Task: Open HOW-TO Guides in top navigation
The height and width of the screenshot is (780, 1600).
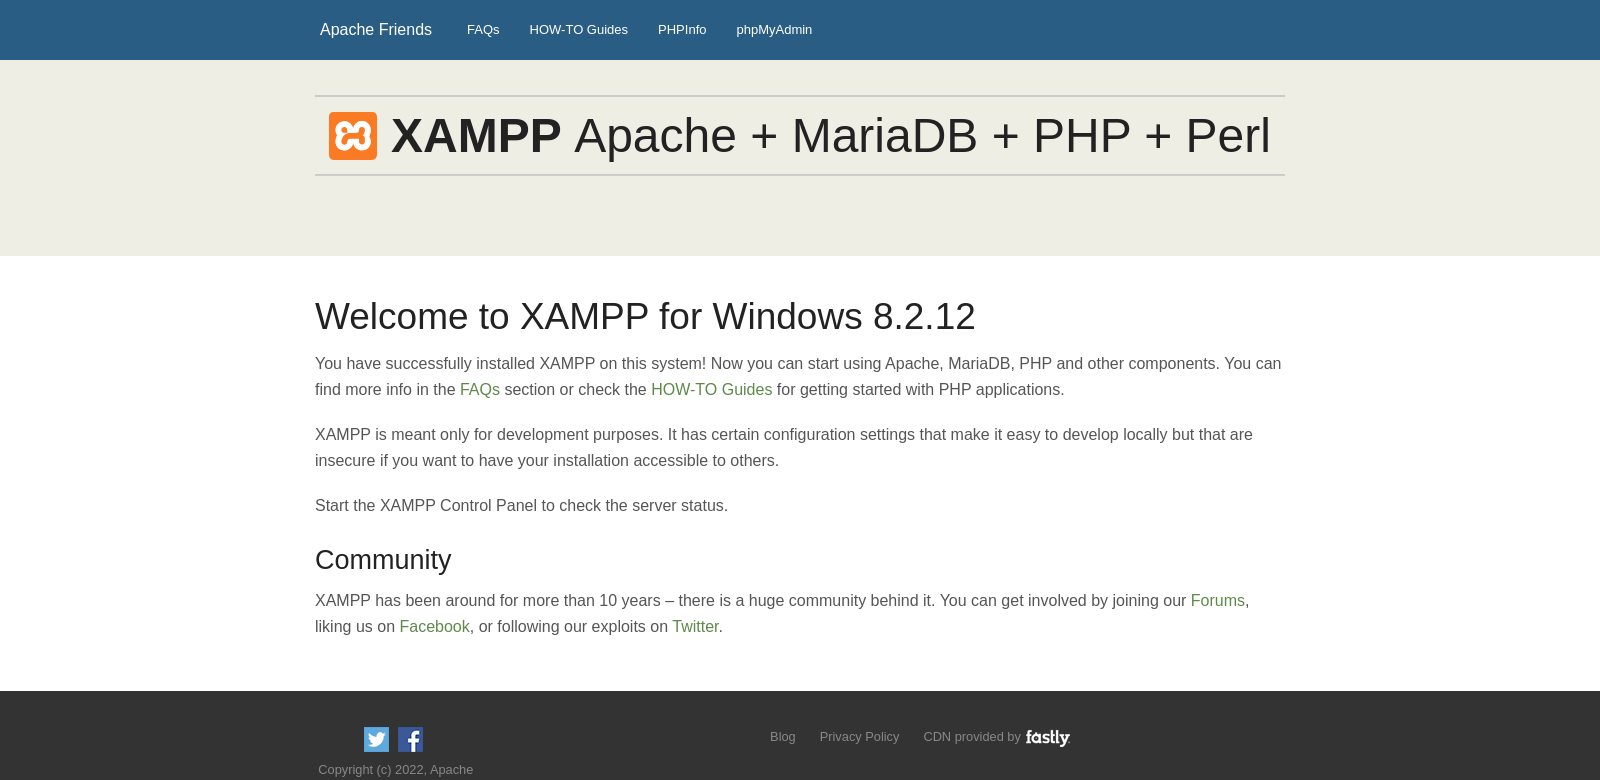Action: pyautogui.click(x=579, y=30)
